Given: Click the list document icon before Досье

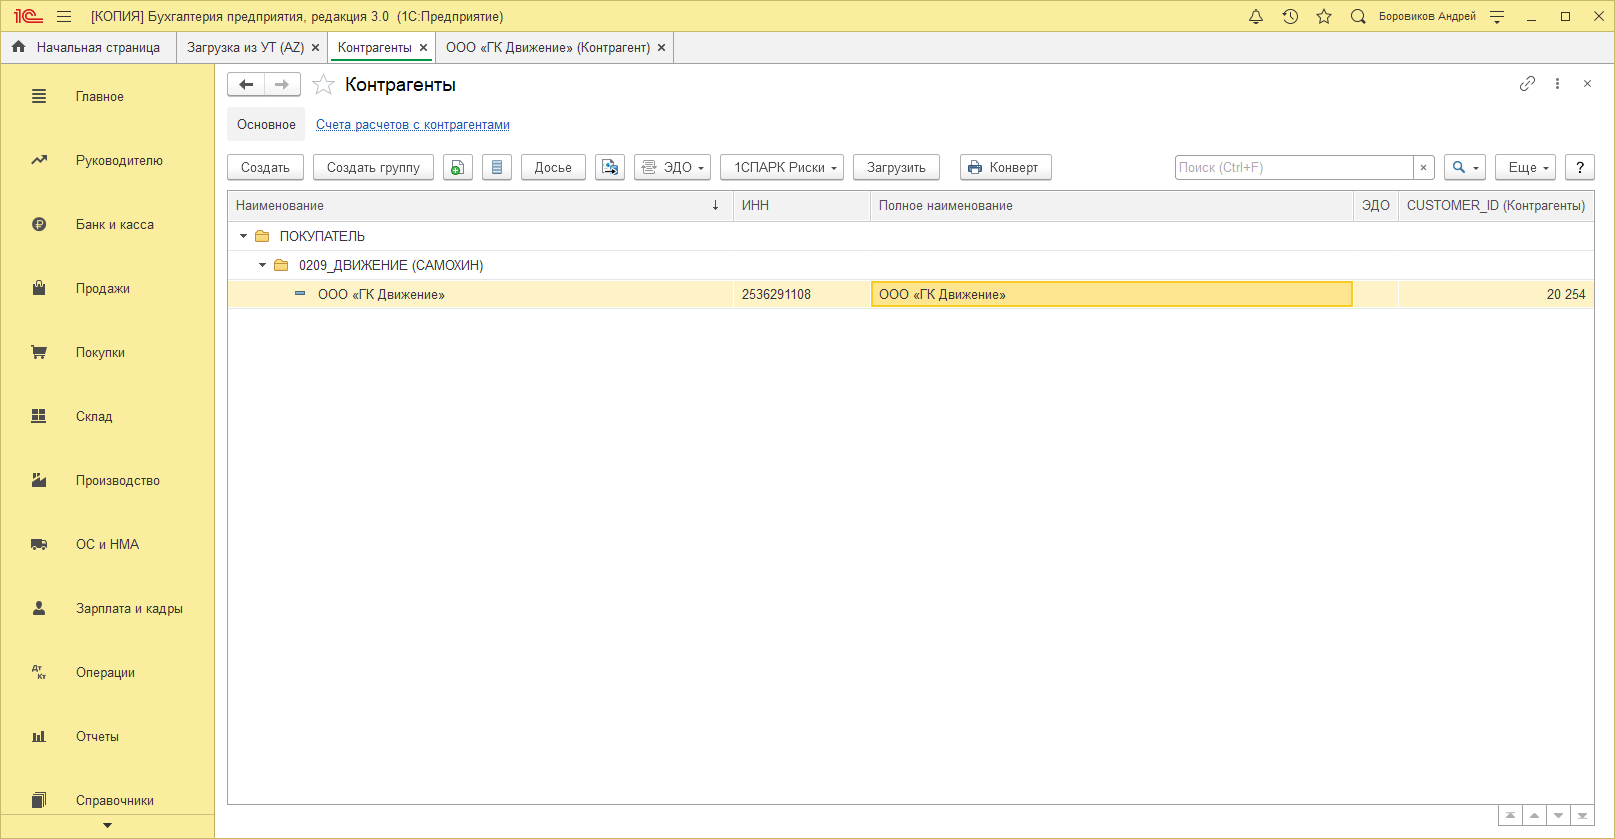Looking at the screenshot, I should [x=497, y=168].
